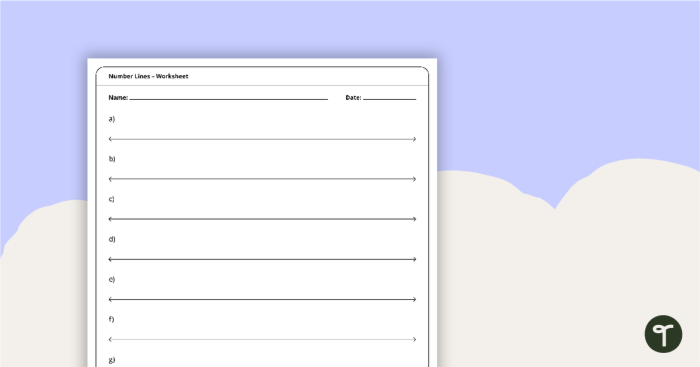
Task: Click label 'g)' on the worksheet
Action: [112, 359]
